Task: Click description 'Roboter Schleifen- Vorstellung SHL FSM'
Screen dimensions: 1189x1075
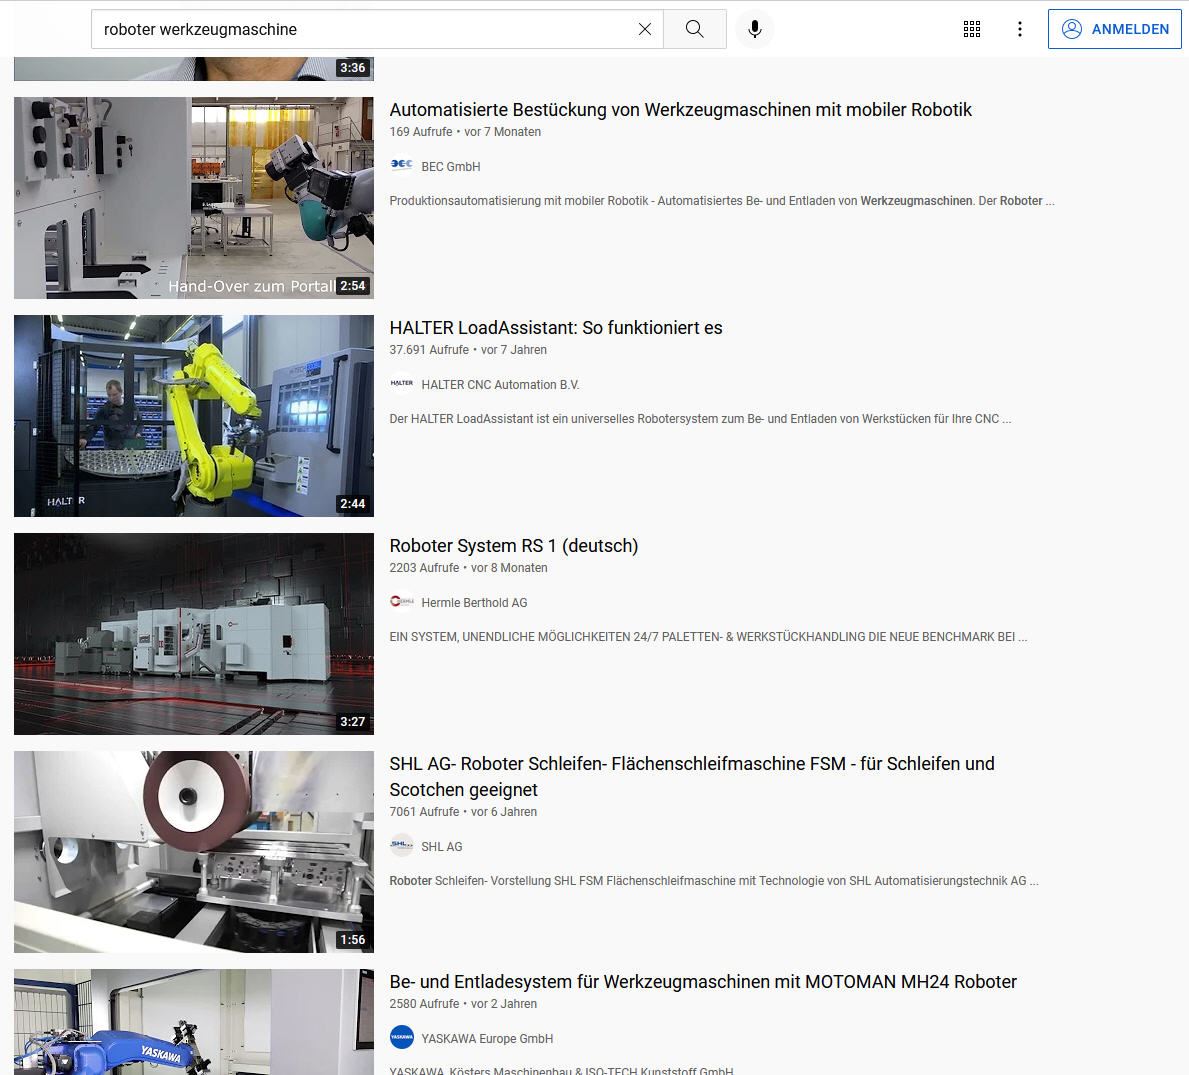Action: pyautogui.click(x=714, y=881)
